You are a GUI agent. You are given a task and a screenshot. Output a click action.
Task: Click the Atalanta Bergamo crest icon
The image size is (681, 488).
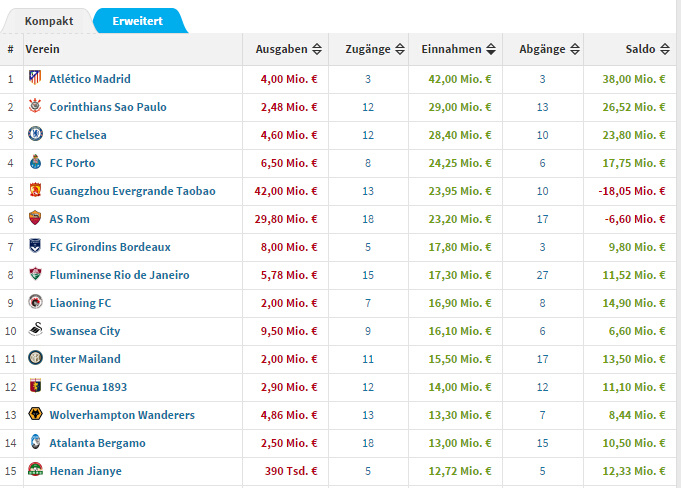click(35, 442)
